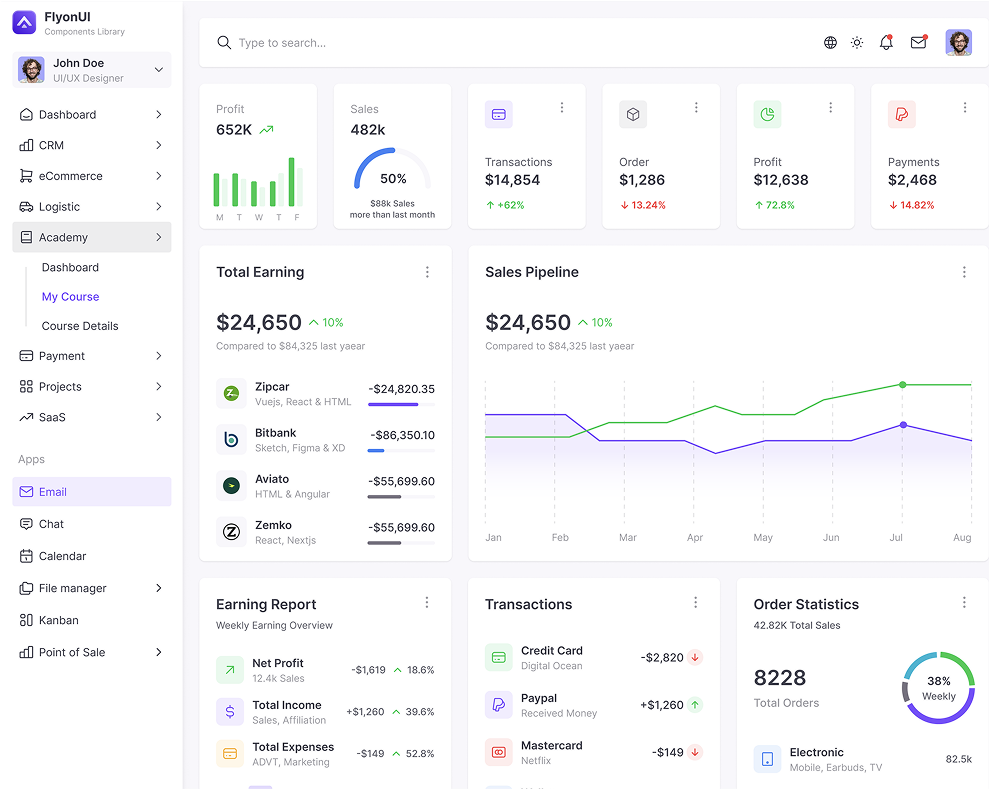The image size is (989, 789).
Task: Click the Bitbank logo icon
Action: [231, 440]
